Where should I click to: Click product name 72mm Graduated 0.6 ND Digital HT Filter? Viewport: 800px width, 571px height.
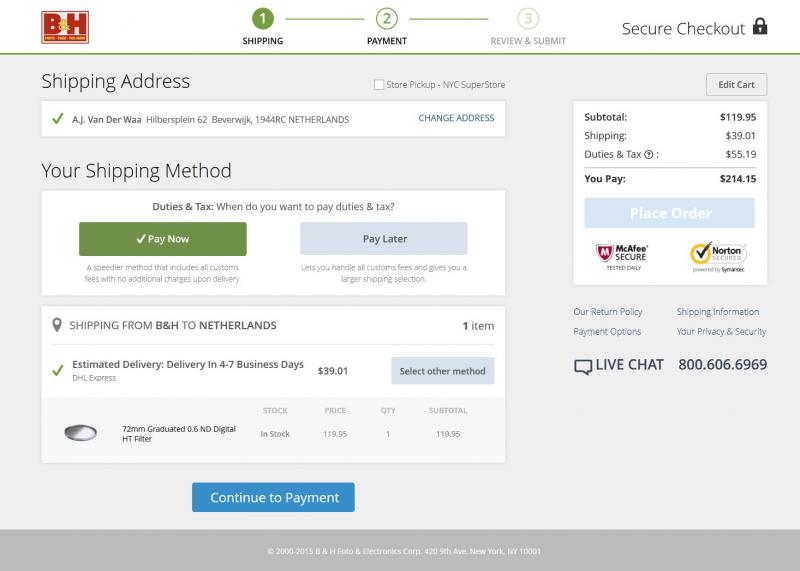(x=179, y=434)
